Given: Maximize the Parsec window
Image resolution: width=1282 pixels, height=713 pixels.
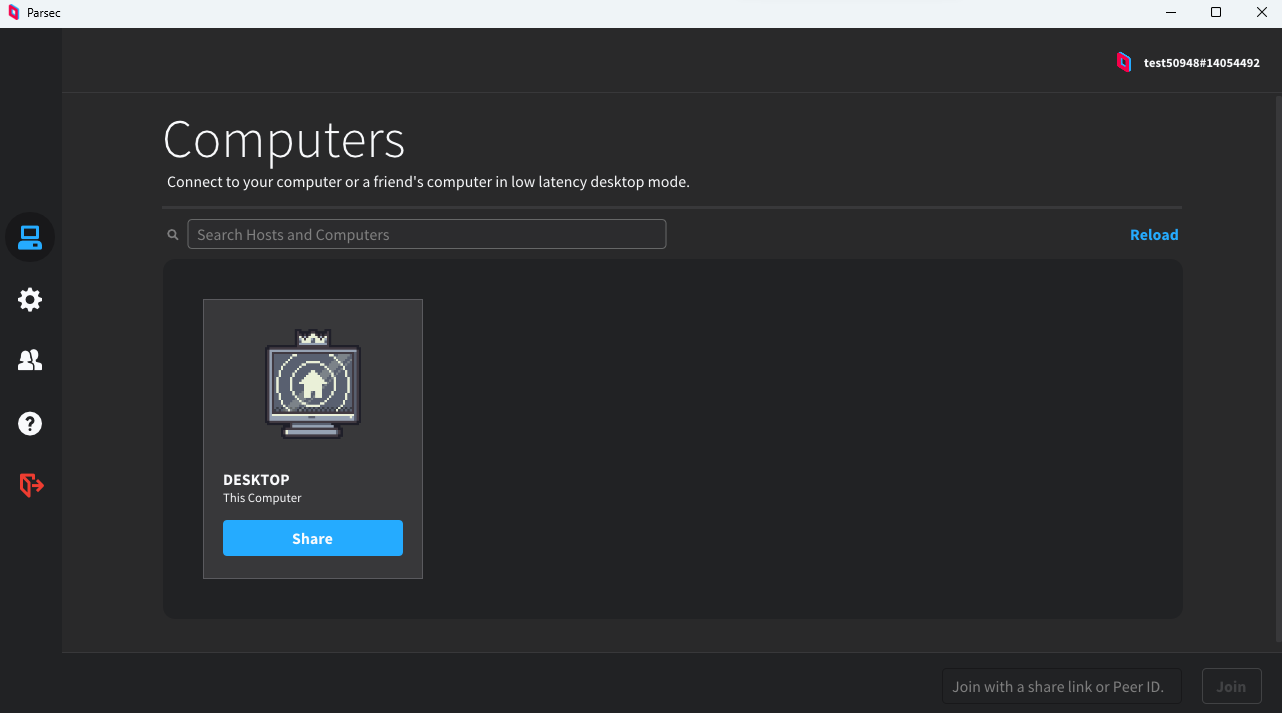Looking at the screenshot, I should [1216, 13].
